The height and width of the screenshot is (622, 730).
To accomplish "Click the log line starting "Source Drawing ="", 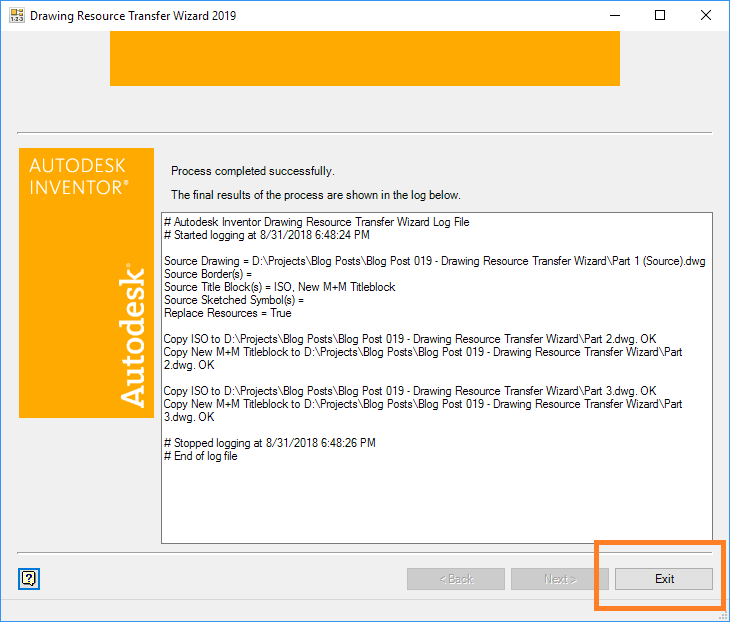I will pyautogui.click(x=434, y=261).
